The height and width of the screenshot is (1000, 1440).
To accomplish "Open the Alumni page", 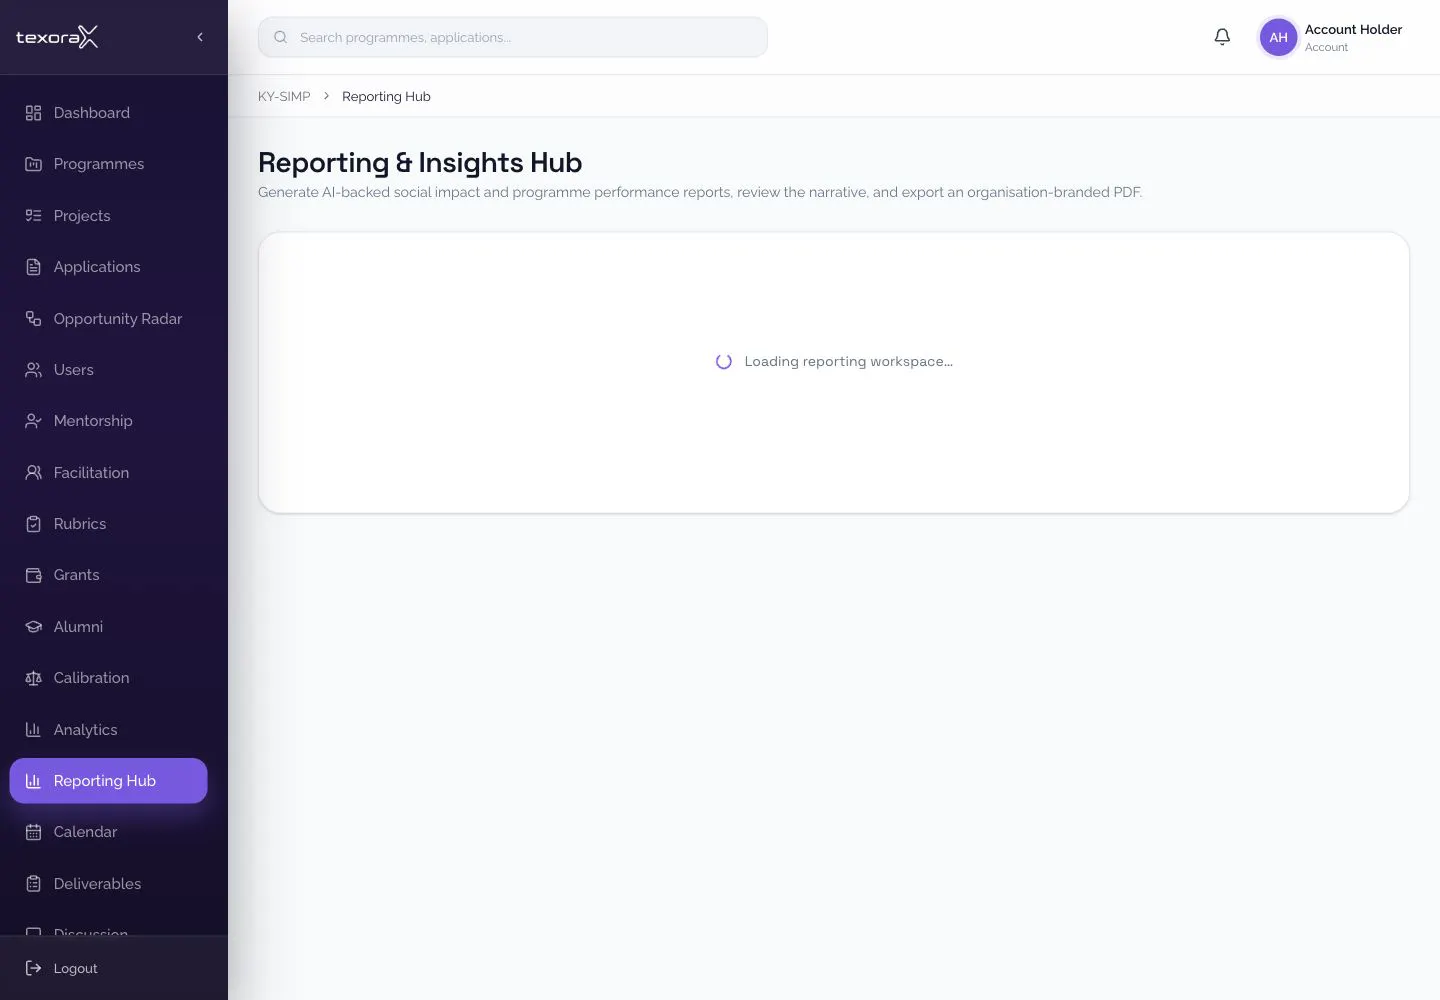I will (108, 627).
